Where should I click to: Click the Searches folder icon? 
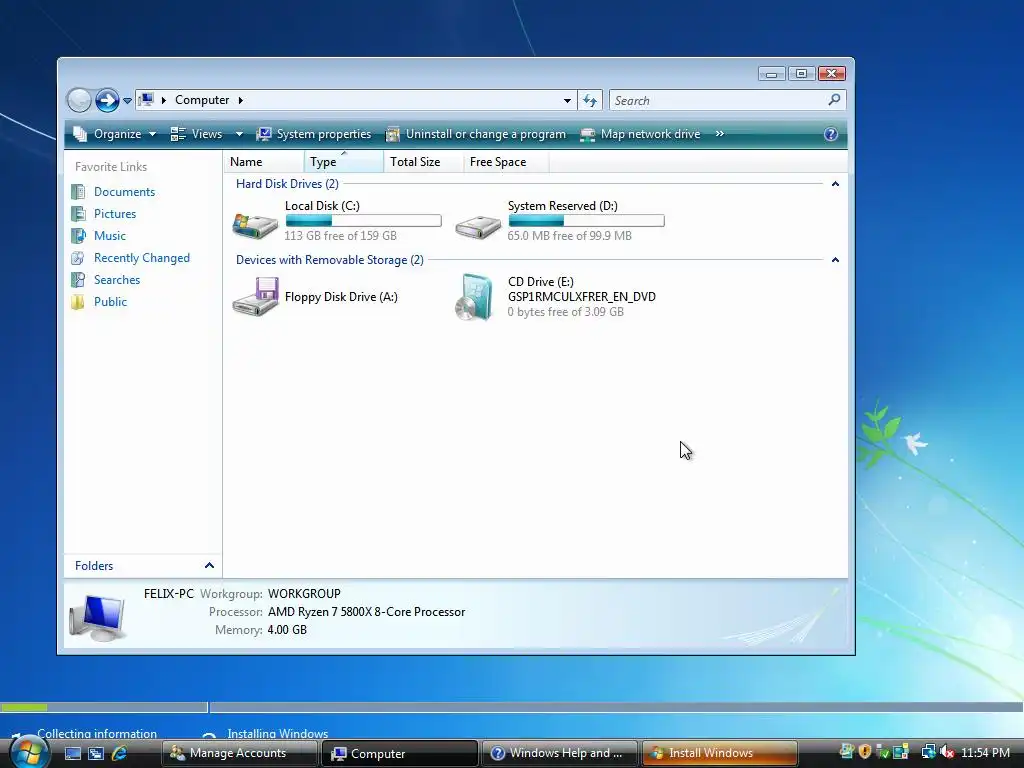pyautogui.click(x=78, y=280)
